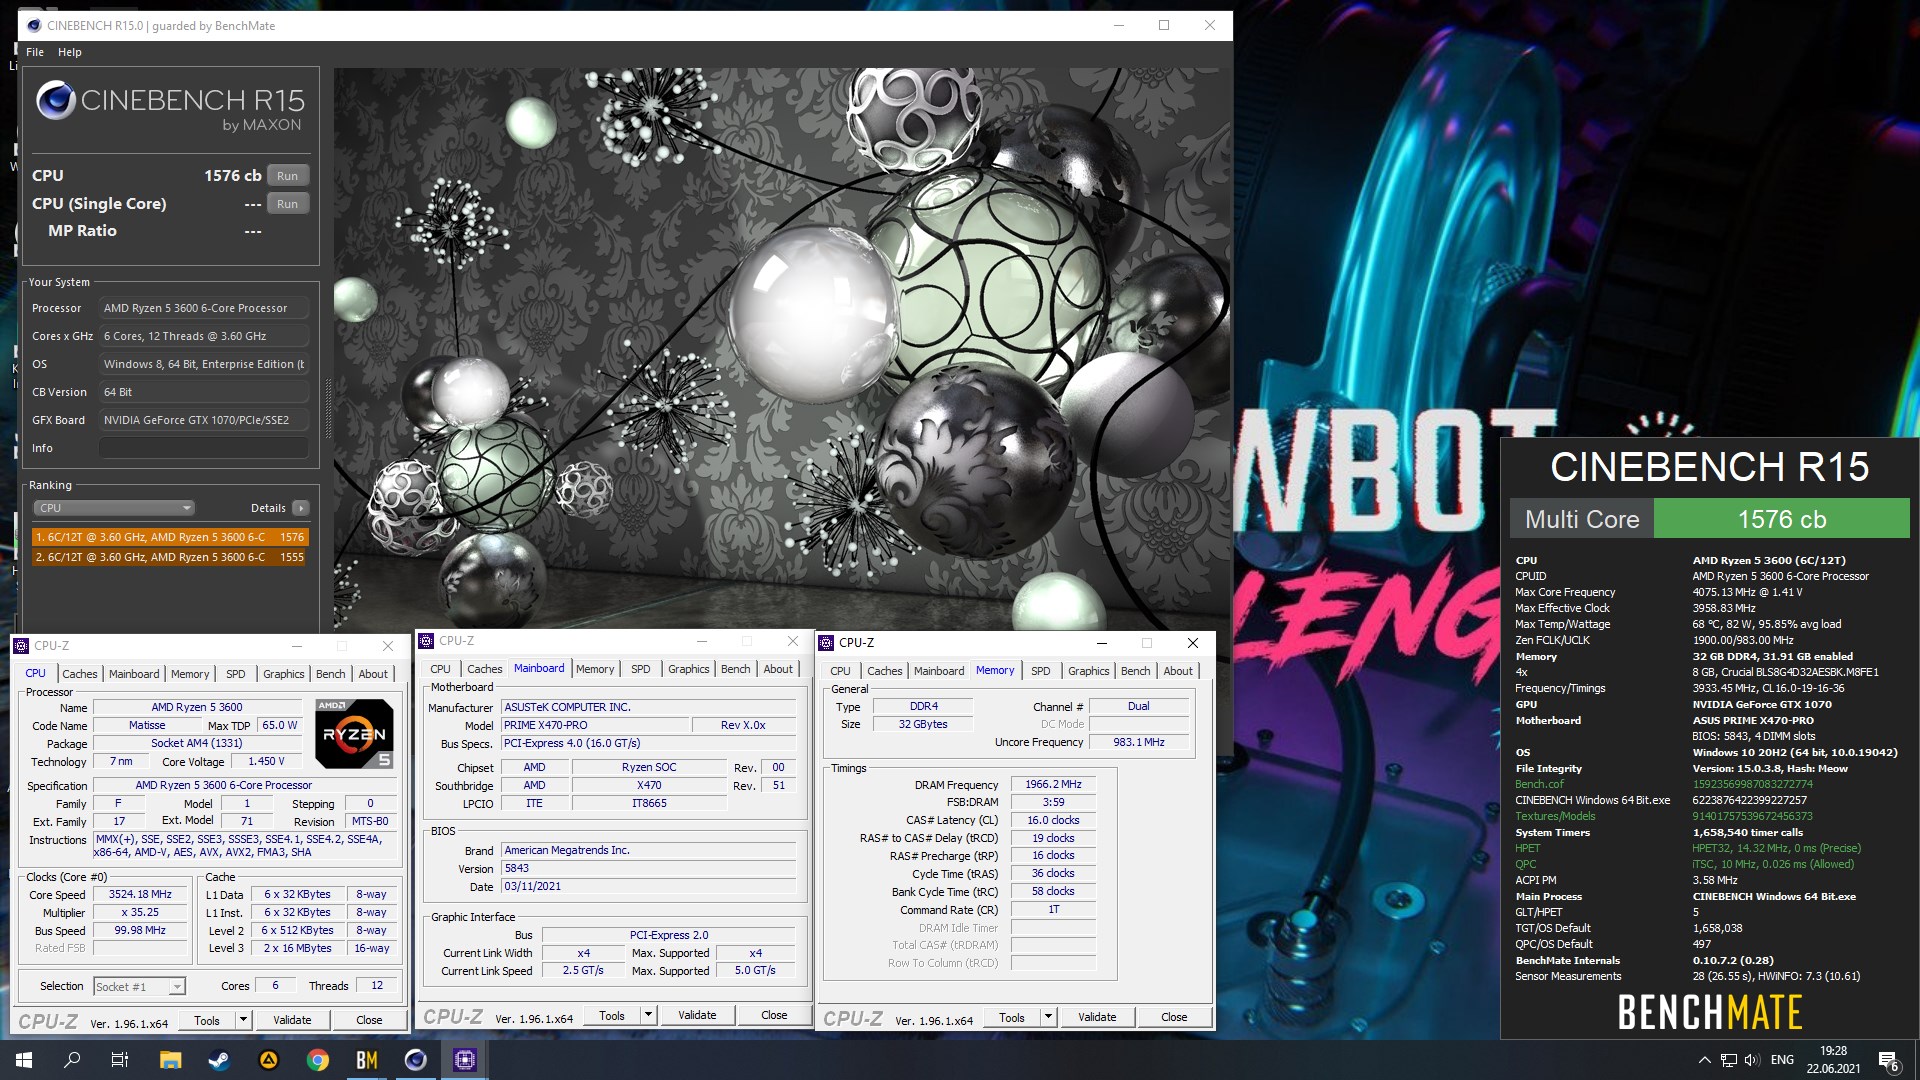The width and height of the screenshot is (1920, 1080).
Task: Click Validate in middle CPU-Z window
Action: coord(697,1016)
